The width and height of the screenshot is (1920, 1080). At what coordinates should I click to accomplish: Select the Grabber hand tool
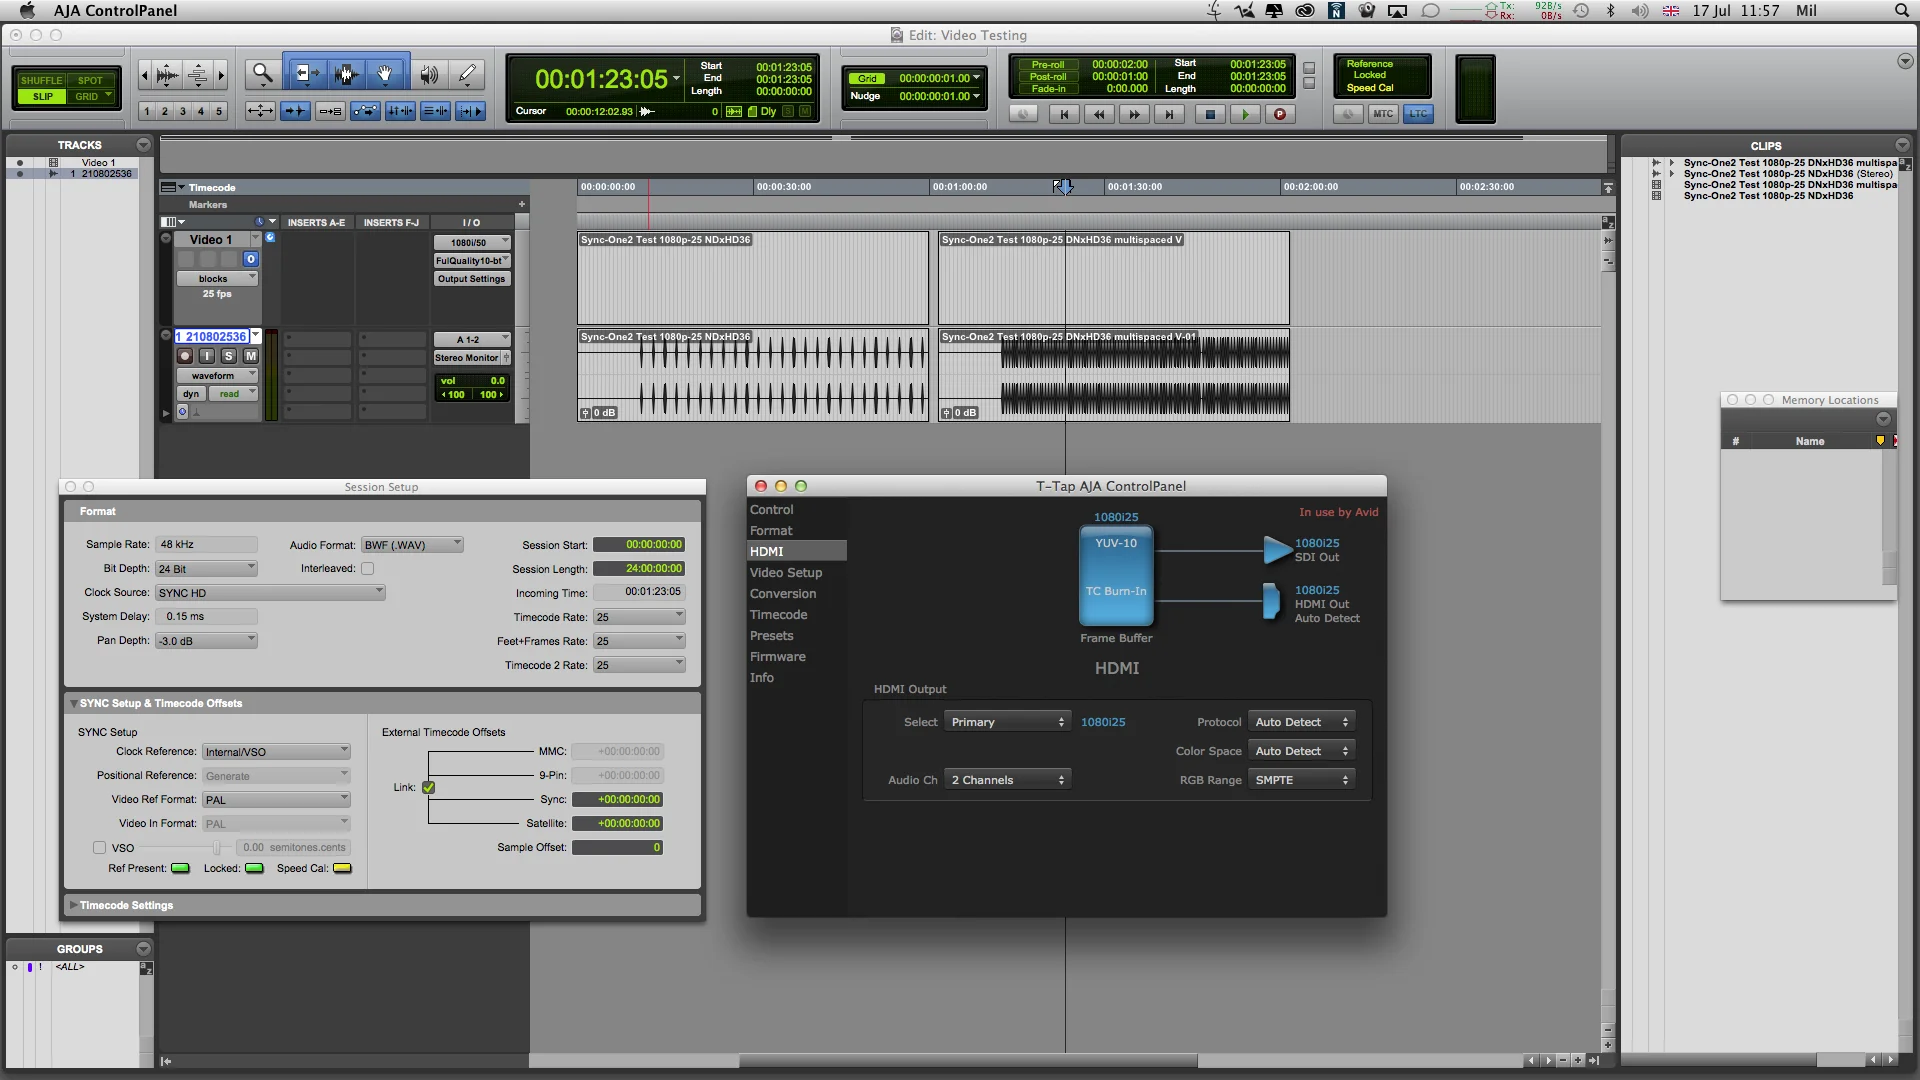point(385,74)
